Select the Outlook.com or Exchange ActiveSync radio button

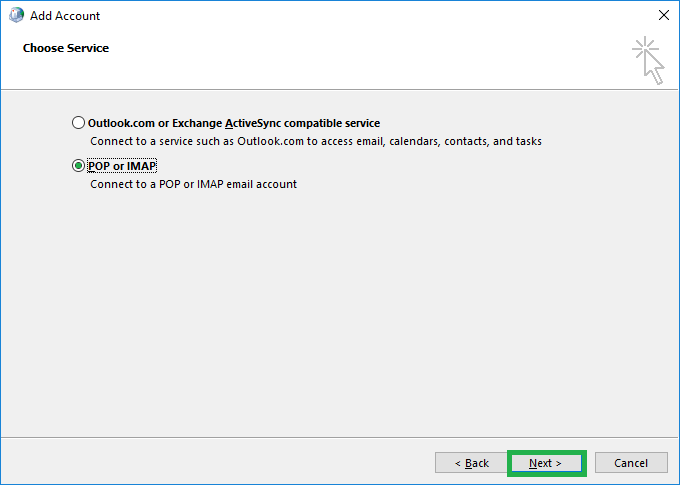(x=78, y=123)
